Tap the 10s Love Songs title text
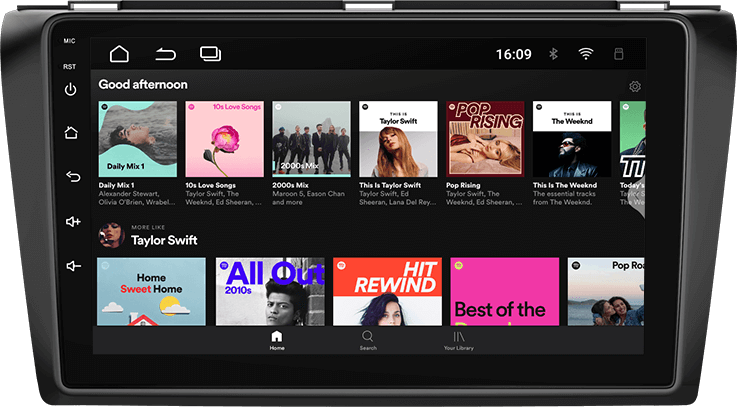 pos(211,185)
